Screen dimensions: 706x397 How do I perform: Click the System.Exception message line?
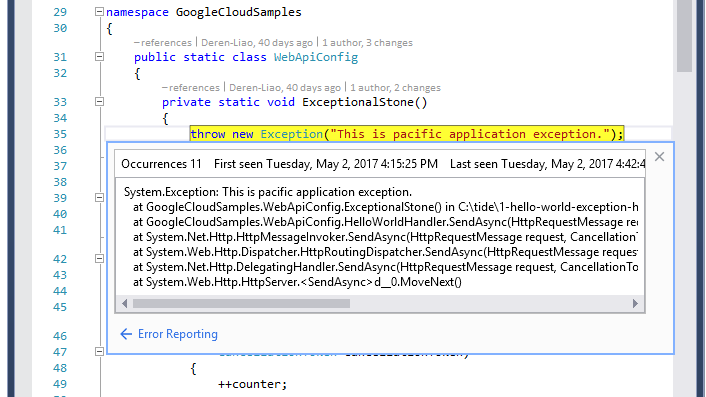tap(268, 192)
